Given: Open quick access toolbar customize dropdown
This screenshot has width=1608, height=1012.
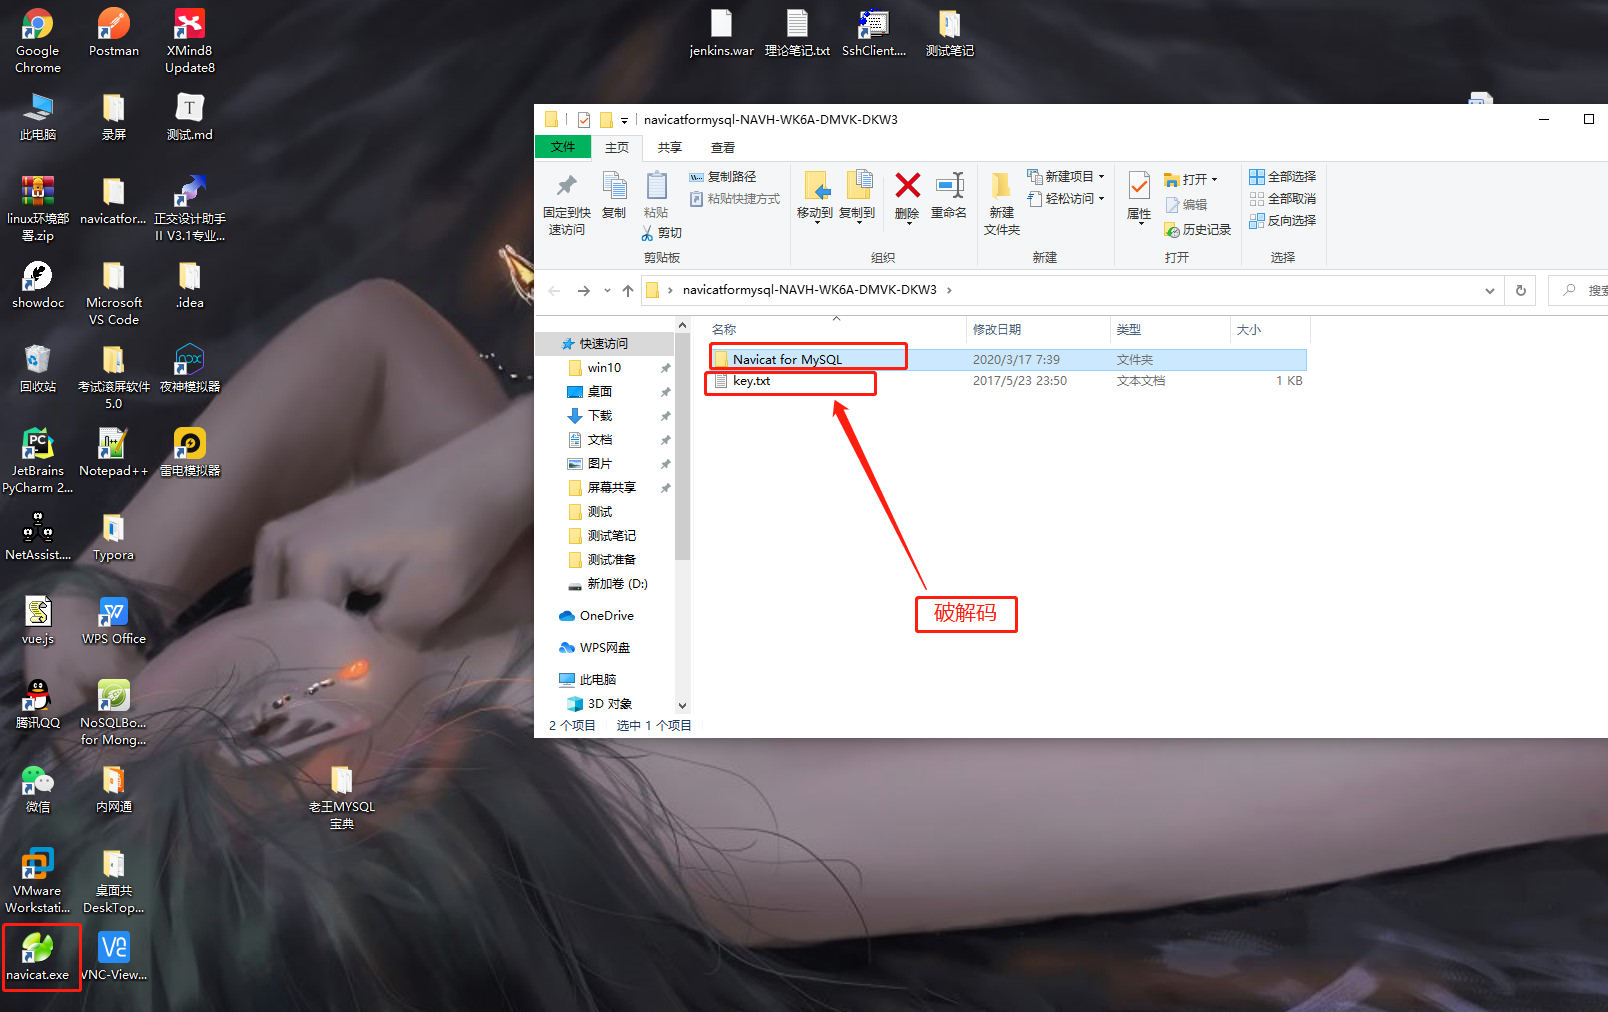Looking at the screenshot, I should [624, 120].
